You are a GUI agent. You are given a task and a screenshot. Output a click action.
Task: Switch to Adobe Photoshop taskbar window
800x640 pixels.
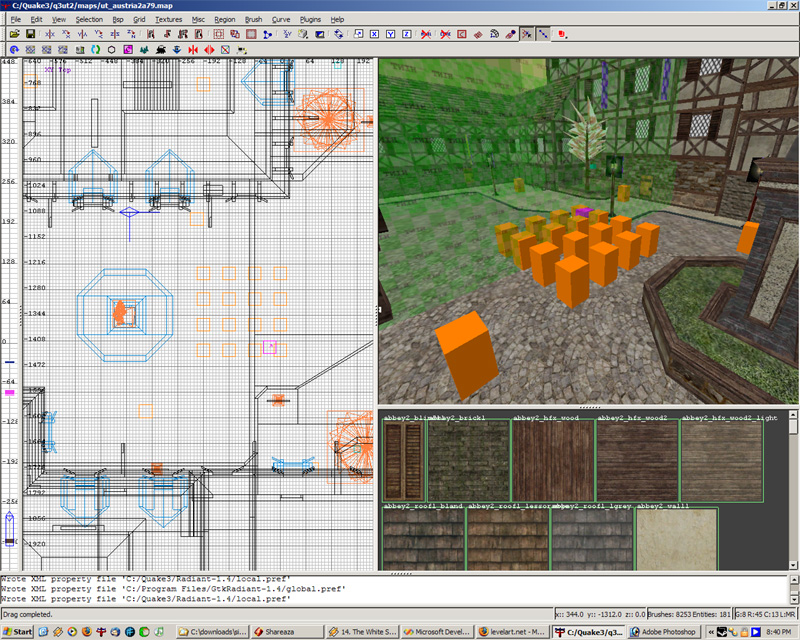tap(663, 632)
